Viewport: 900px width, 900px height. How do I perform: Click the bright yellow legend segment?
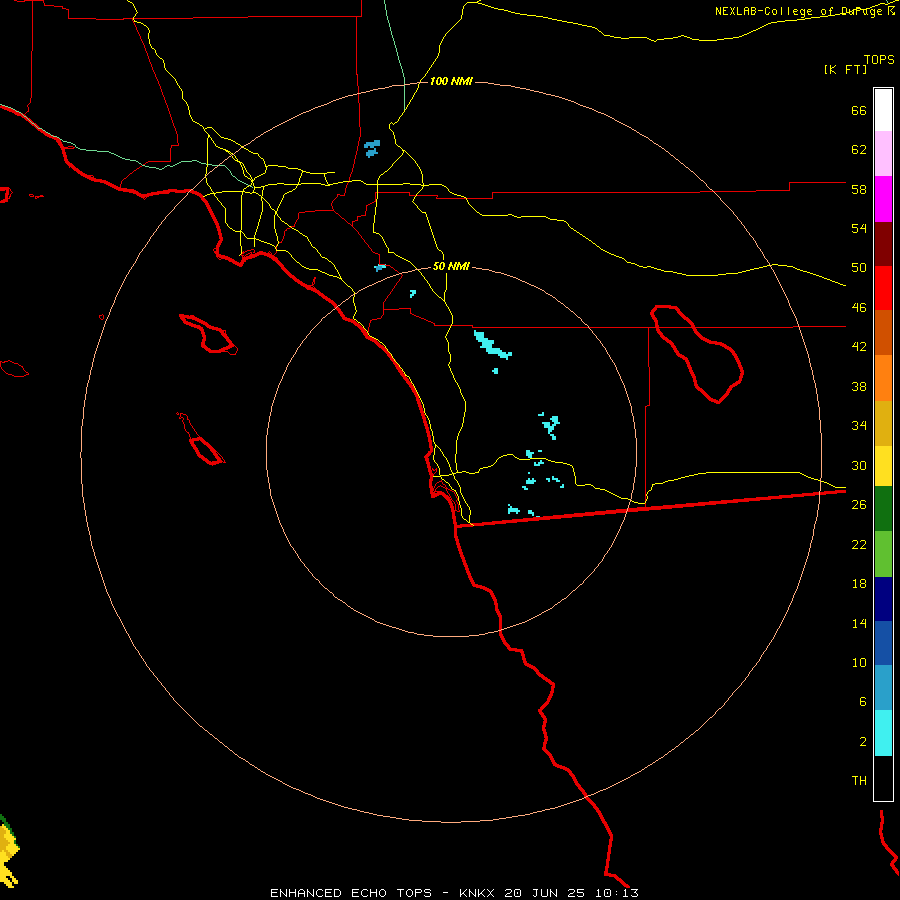click(883, 466)
